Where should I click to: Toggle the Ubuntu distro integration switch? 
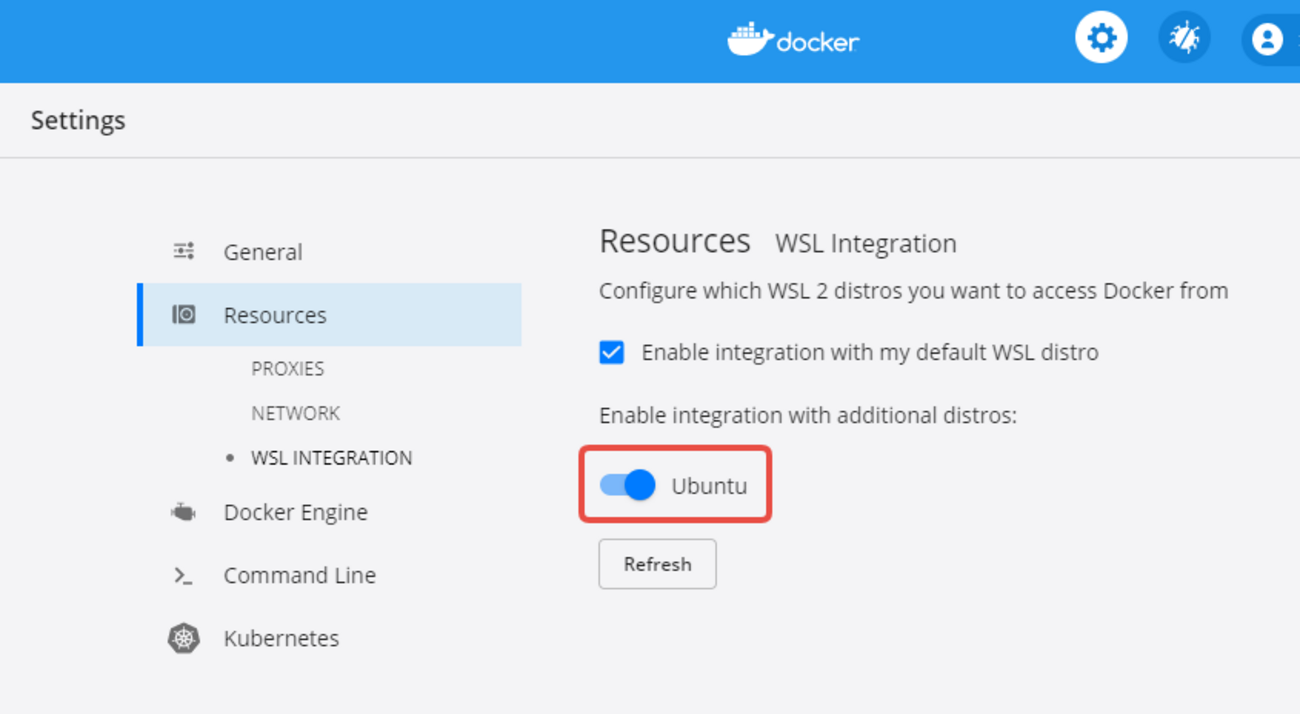tap(628, 485)
